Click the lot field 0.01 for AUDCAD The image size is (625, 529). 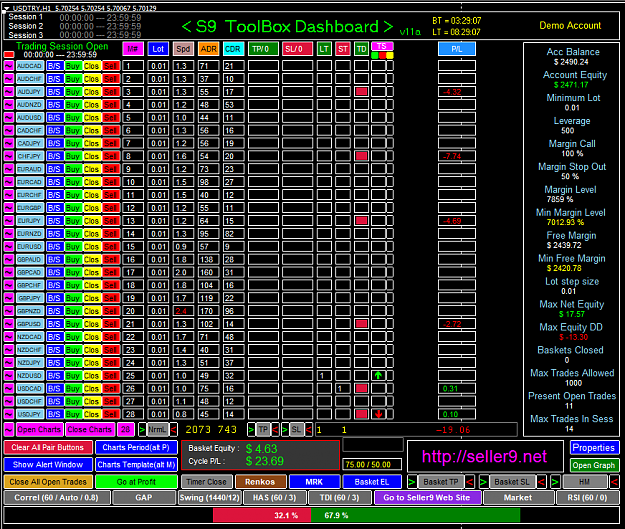click(158, 66)
